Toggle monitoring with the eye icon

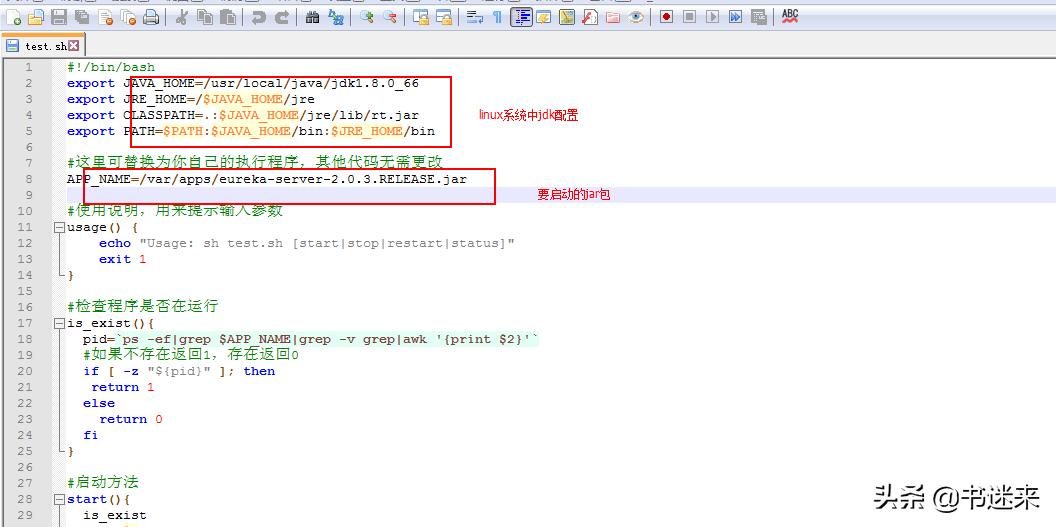636,17
